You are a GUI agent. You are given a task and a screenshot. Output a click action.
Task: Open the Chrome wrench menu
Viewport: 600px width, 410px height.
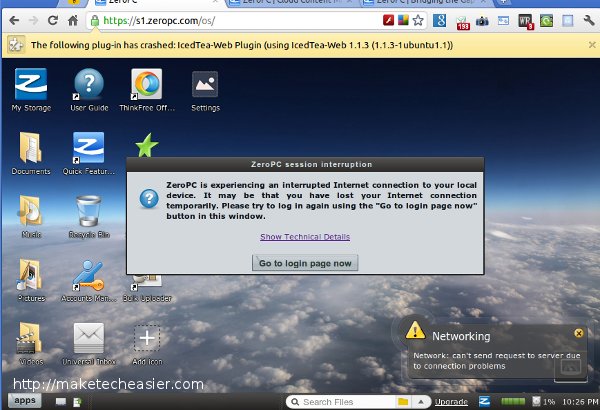(589, 20)
